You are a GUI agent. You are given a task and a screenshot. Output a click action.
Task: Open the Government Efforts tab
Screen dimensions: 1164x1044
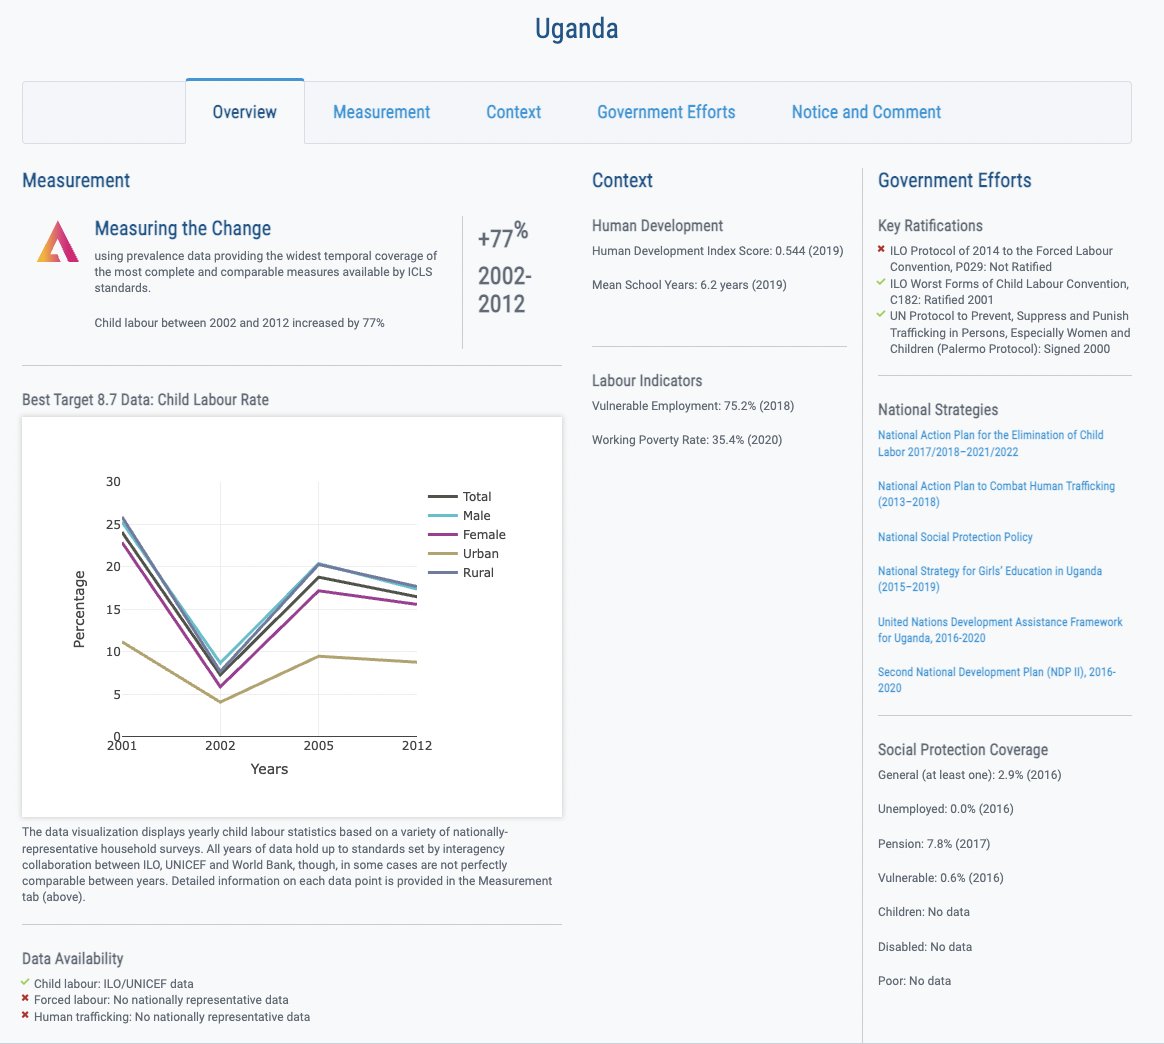pyautogui.click(x=666, y=112)
